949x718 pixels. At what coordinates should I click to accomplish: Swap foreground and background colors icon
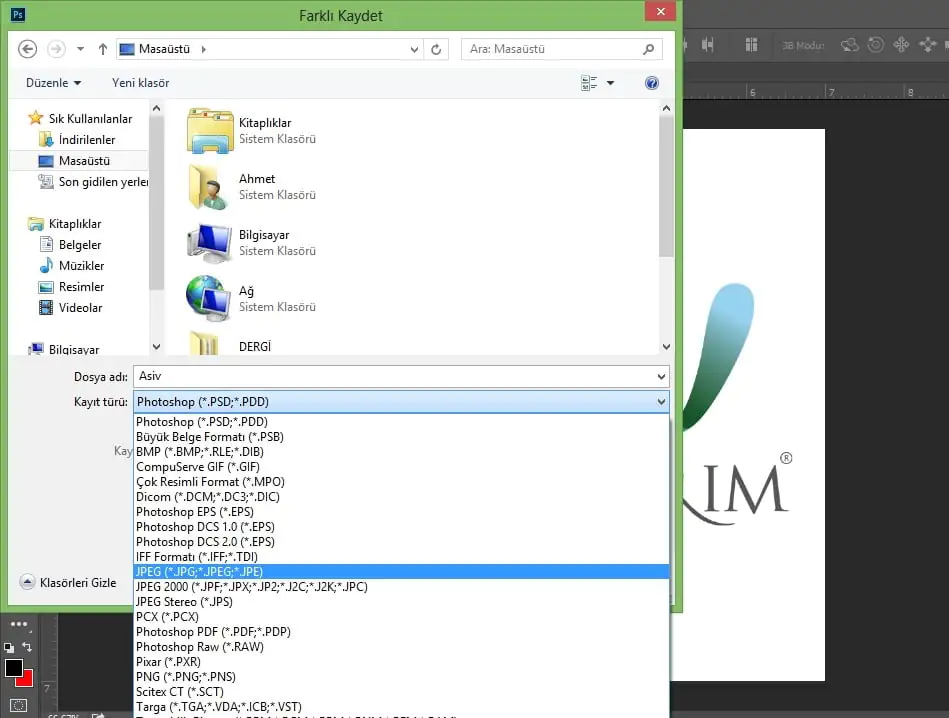27,647
